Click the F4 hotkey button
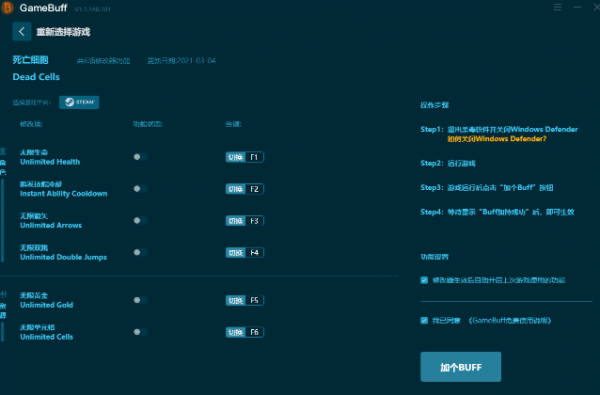Screen dimensions: 600x395 [245, 253]
